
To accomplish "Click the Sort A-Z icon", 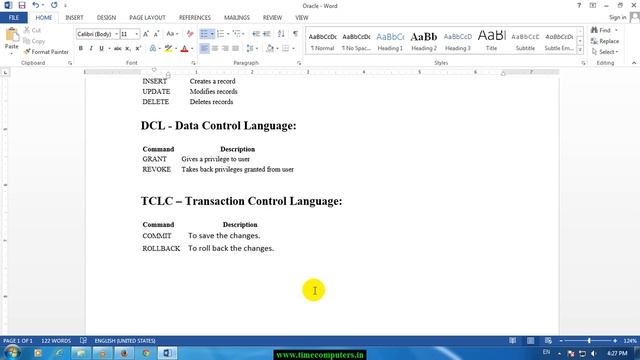I will click(281, 34).
